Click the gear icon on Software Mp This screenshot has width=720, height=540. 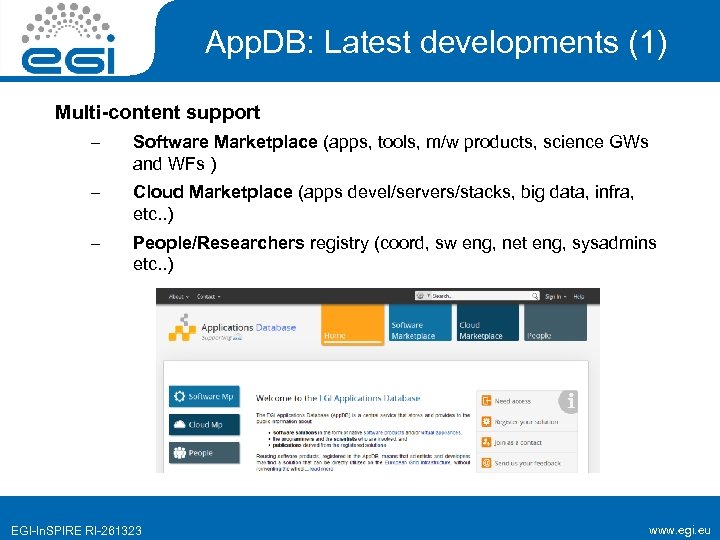pos(180,396)
